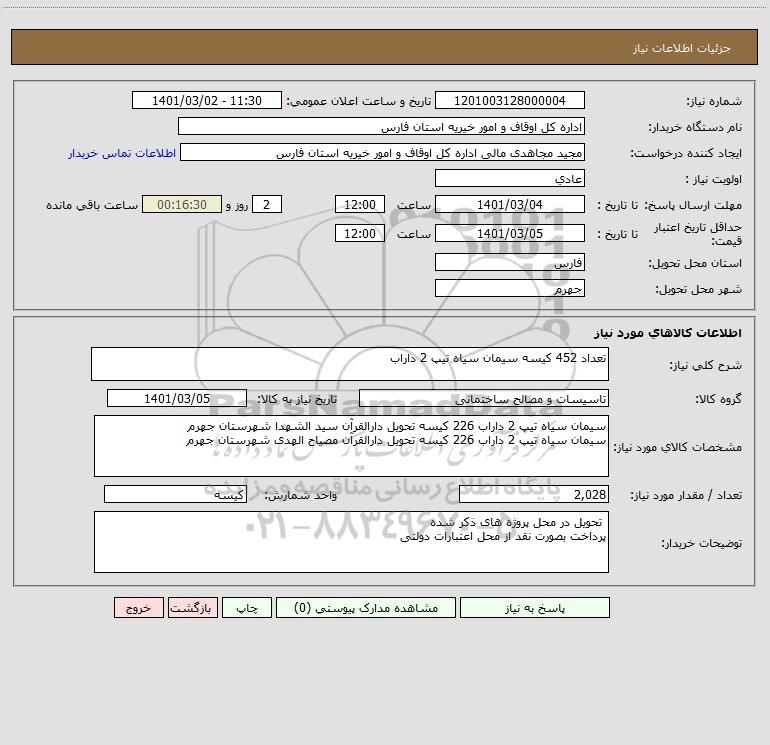Click response deadline date 1401/03/04
The image size is (770, 745).
click(x=510, y=204)
